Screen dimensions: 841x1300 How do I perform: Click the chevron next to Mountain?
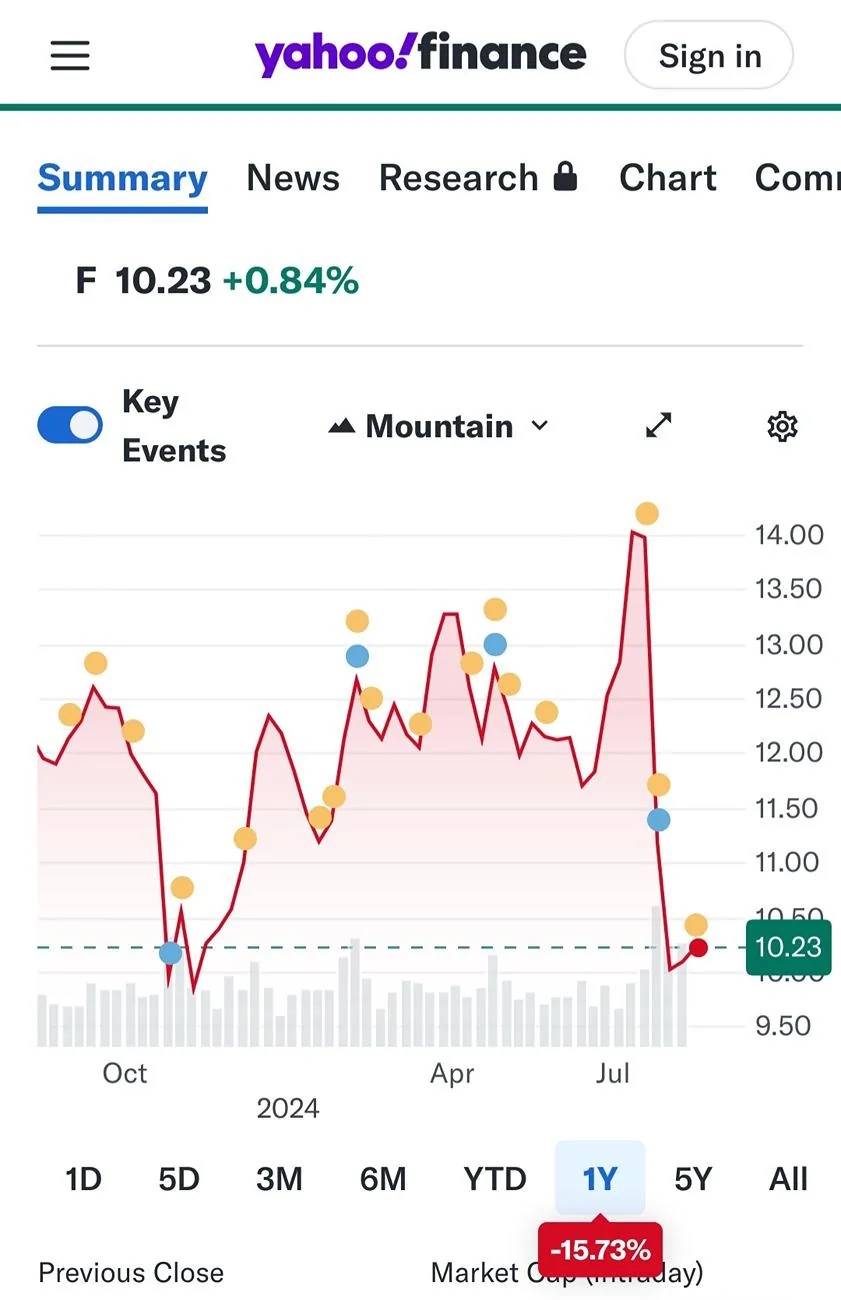540,426
